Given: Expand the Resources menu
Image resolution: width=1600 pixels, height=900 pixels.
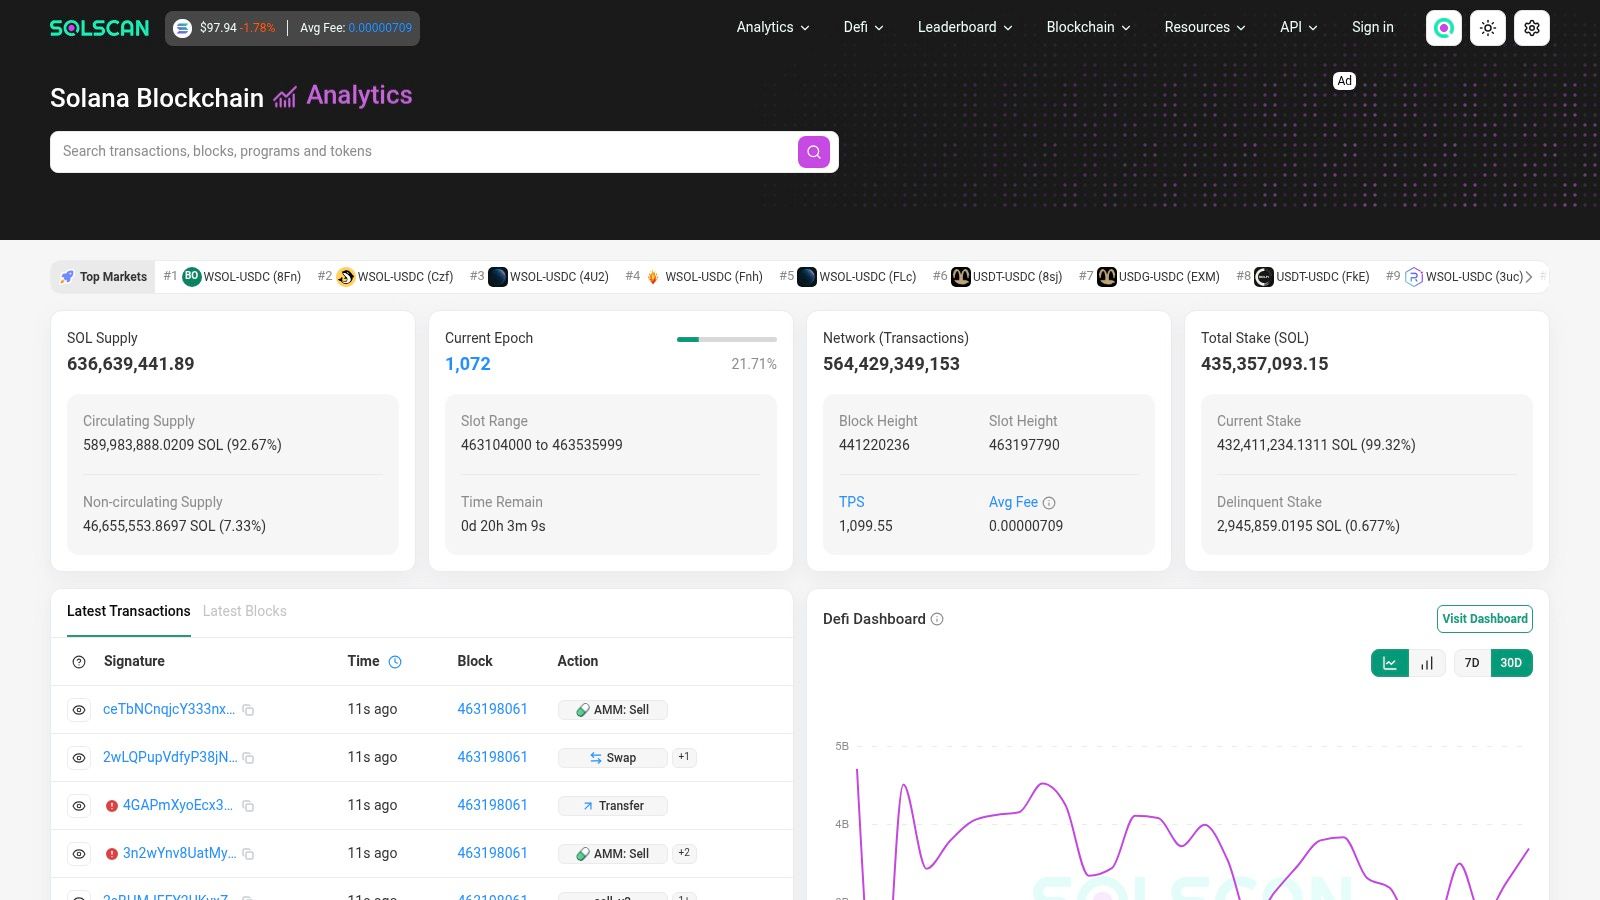Looking at the screenshot, I should pos(1205,27).
